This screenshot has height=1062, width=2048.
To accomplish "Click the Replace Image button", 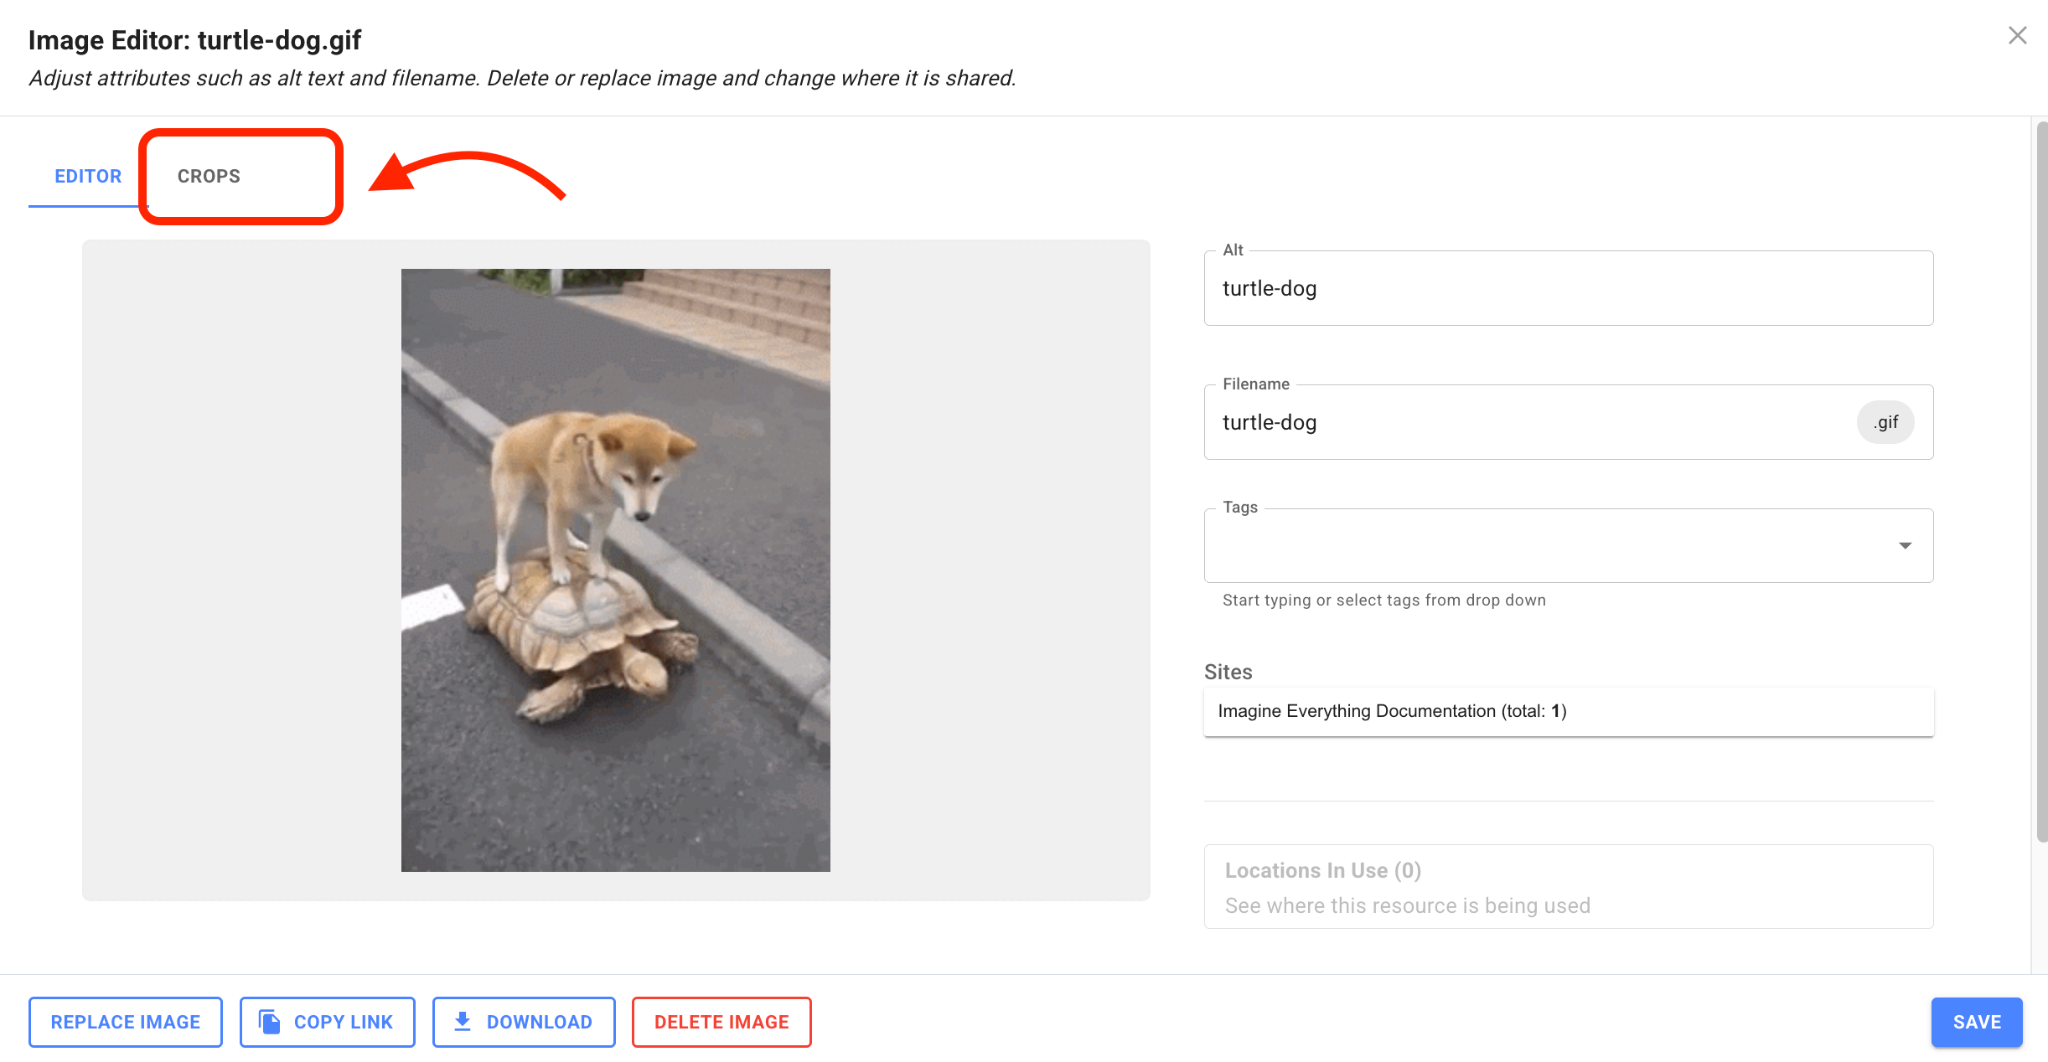I will tap(125, 1021).
